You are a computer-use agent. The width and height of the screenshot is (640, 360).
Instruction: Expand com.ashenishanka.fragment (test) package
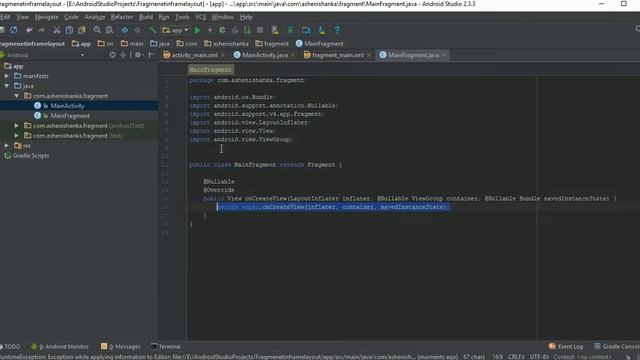click(16, 136)
